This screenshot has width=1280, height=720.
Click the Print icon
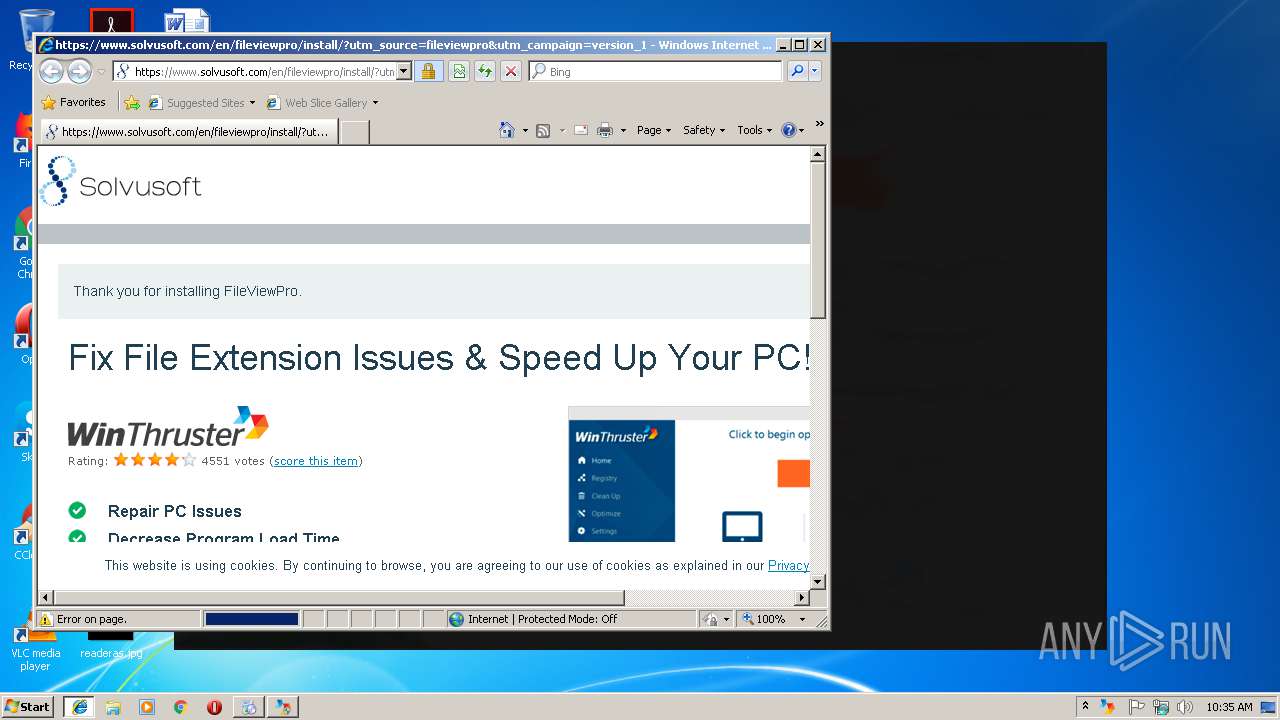point(605,130)
